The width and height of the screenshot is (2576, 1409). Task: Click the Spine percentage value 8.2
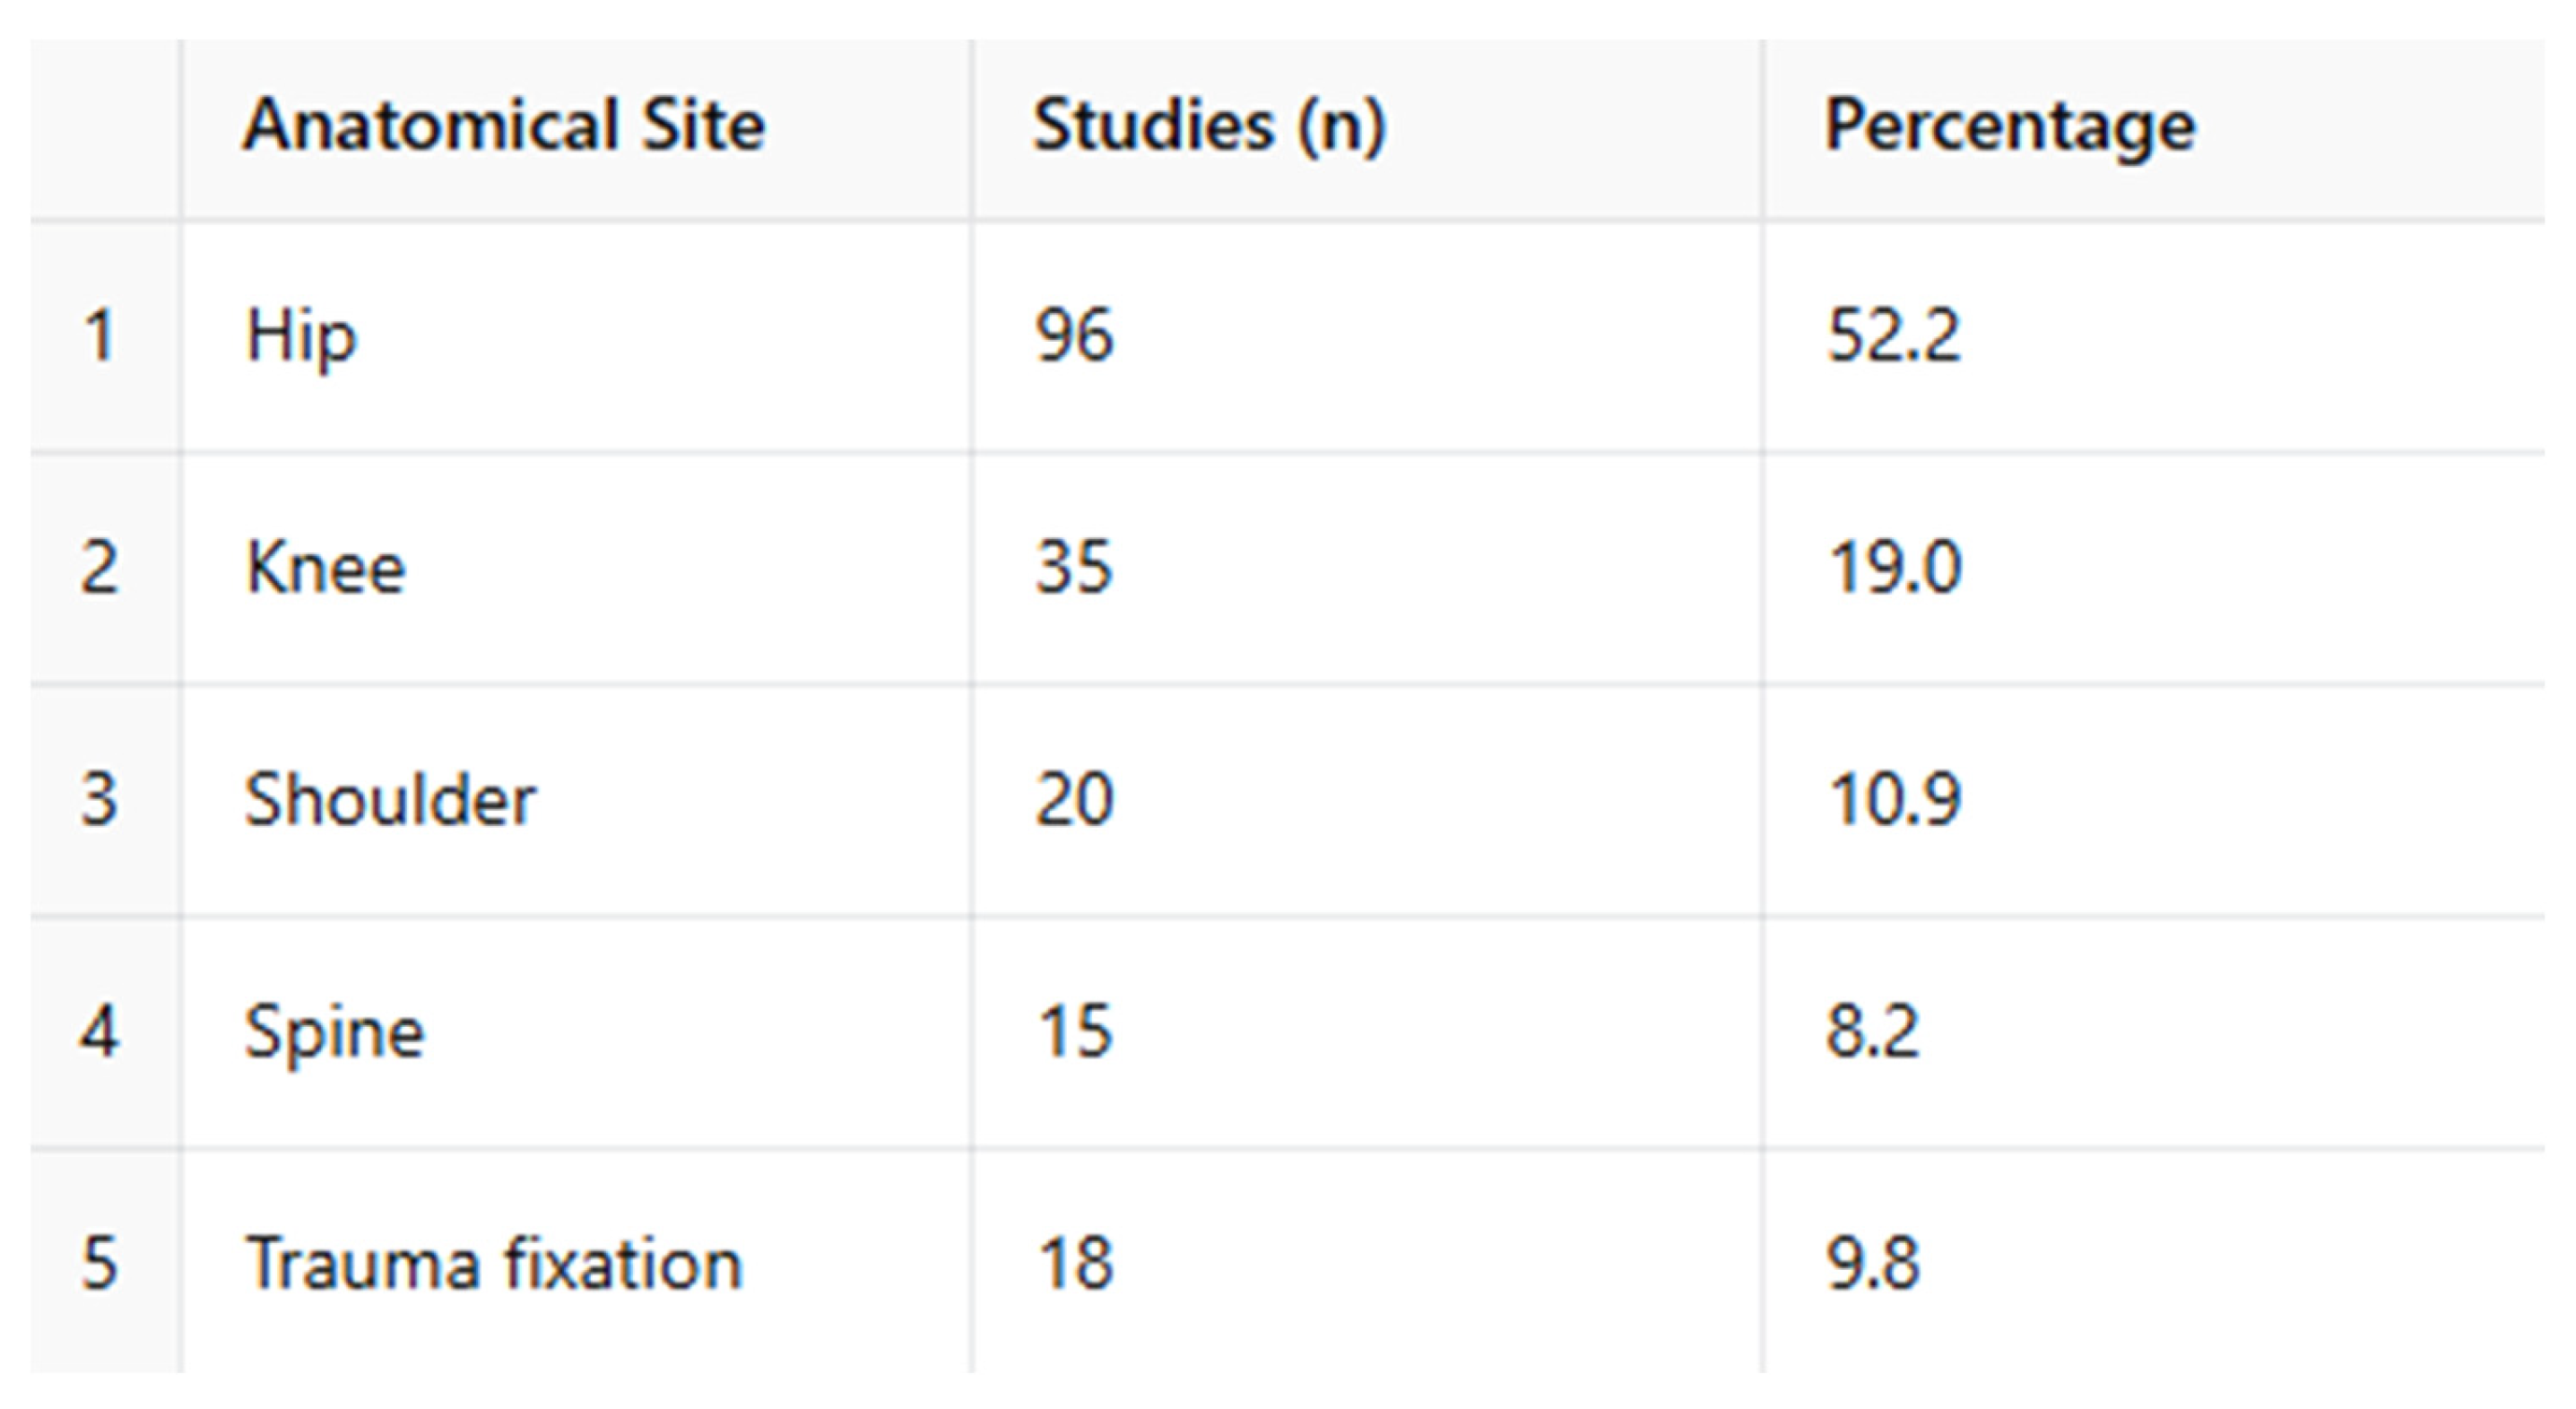(x=1873, y=1032)
